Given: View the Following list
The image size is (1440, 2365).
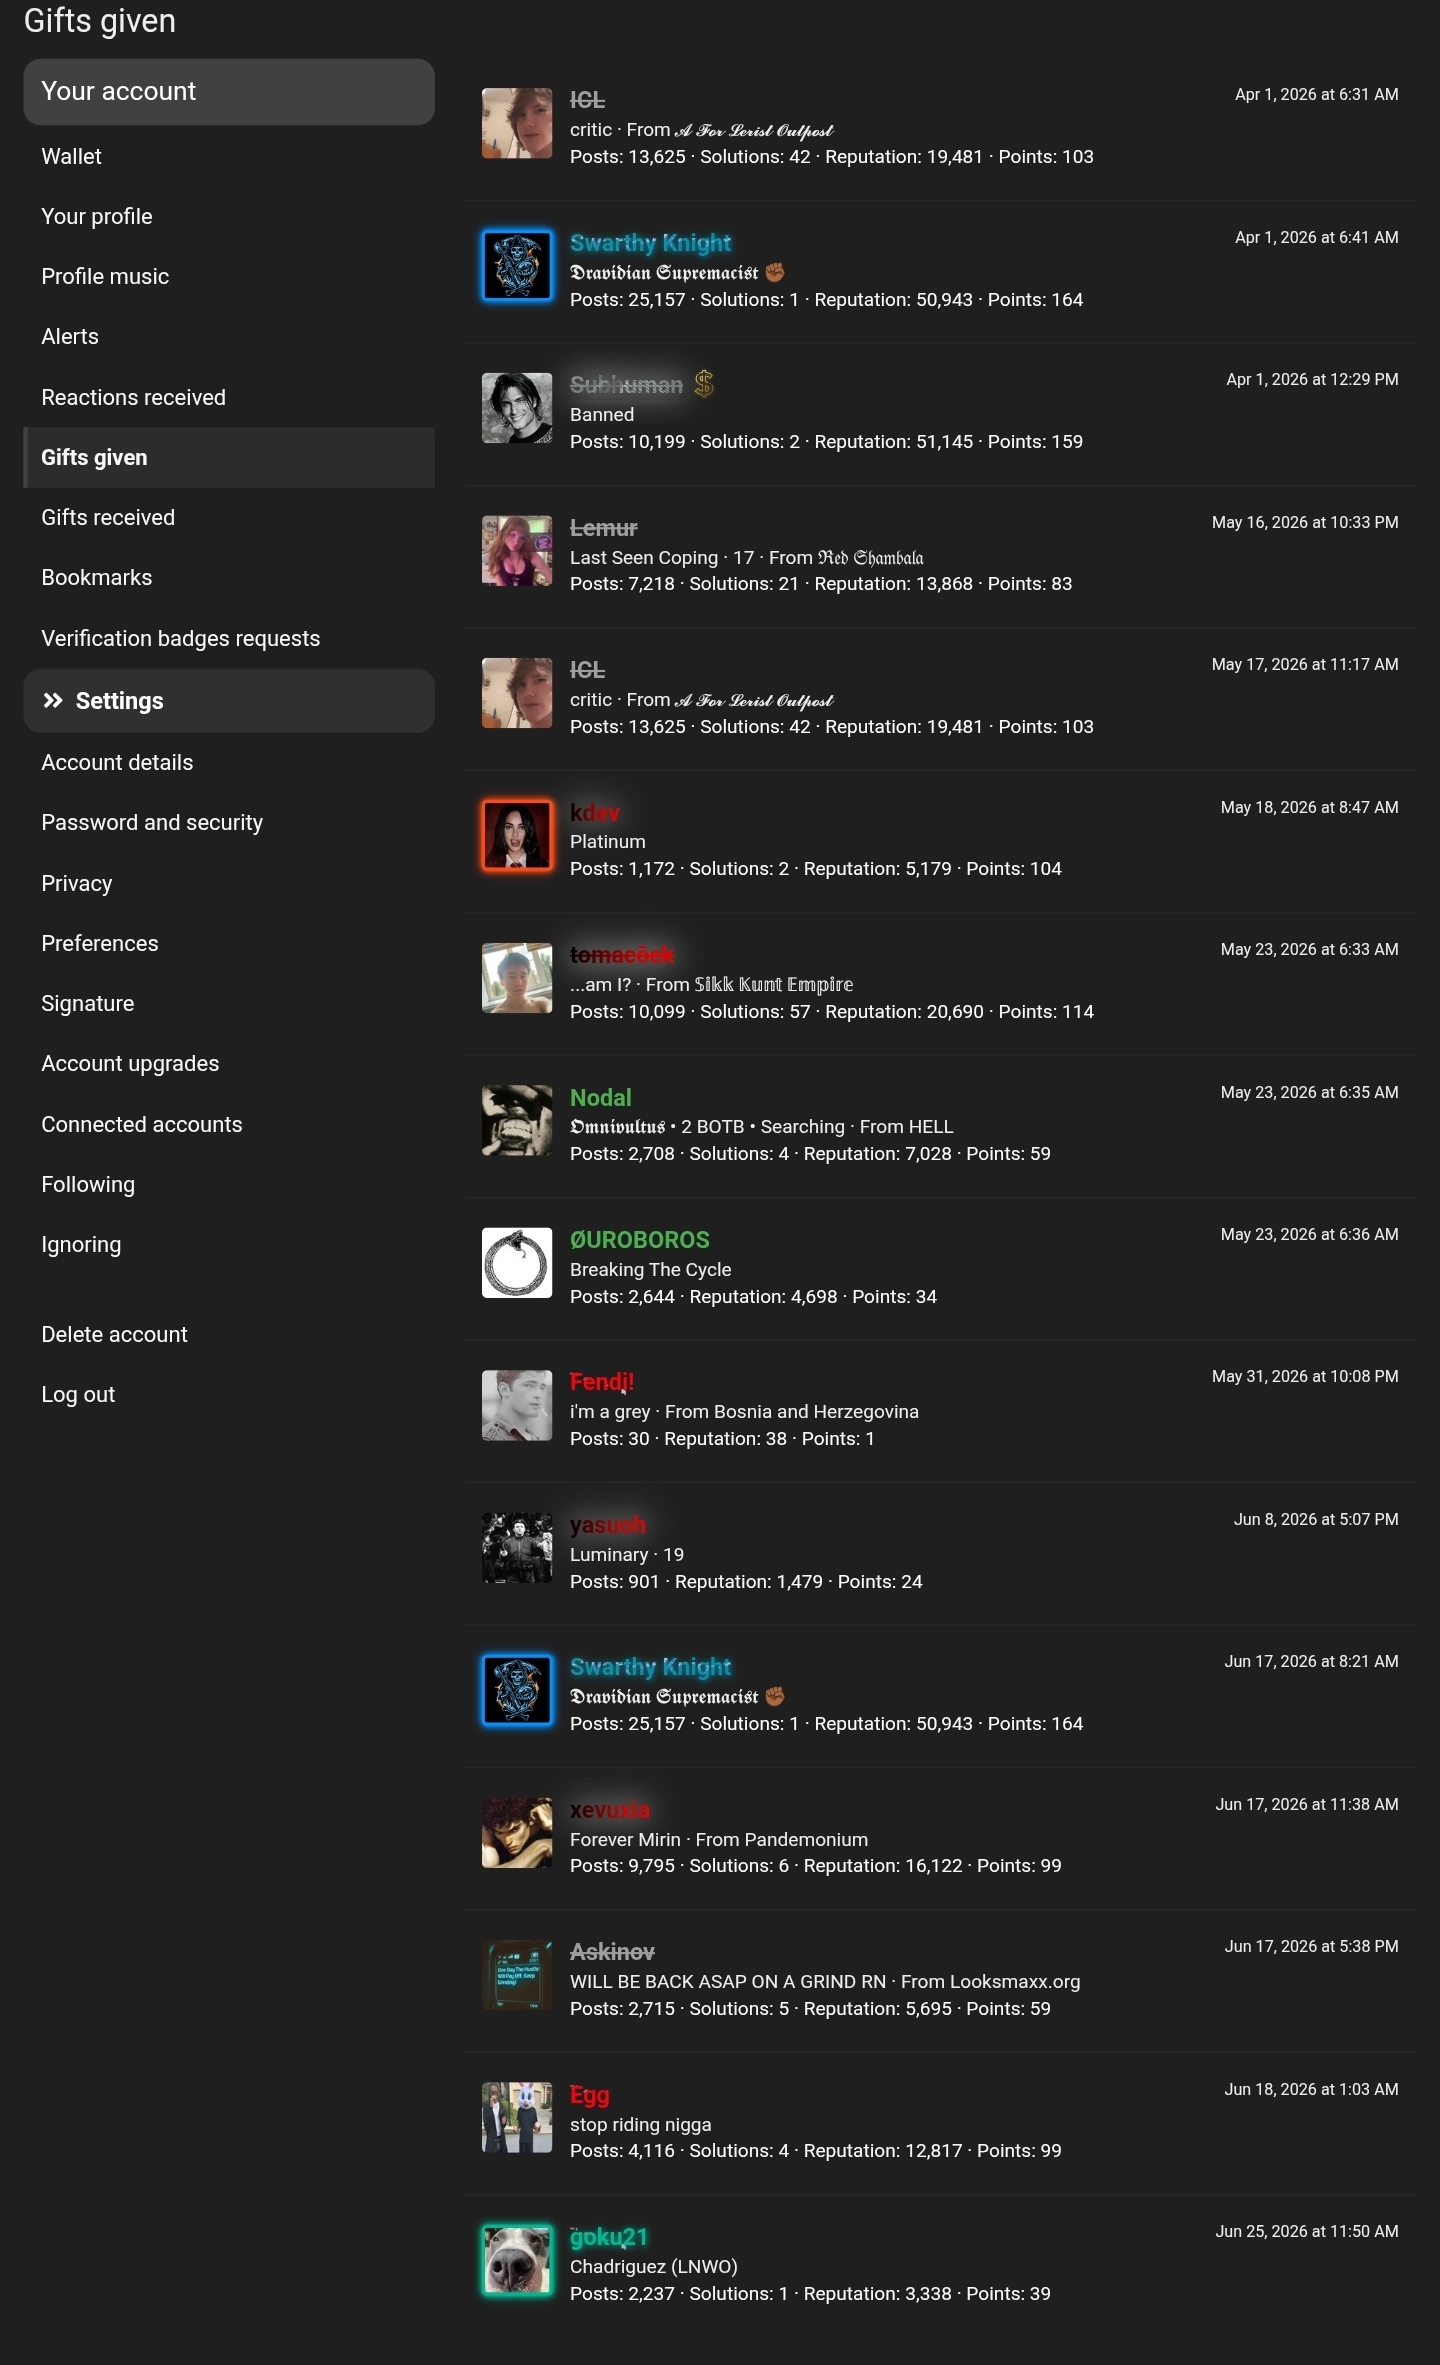Looking at the screenshot, I should pos(229,1185).
